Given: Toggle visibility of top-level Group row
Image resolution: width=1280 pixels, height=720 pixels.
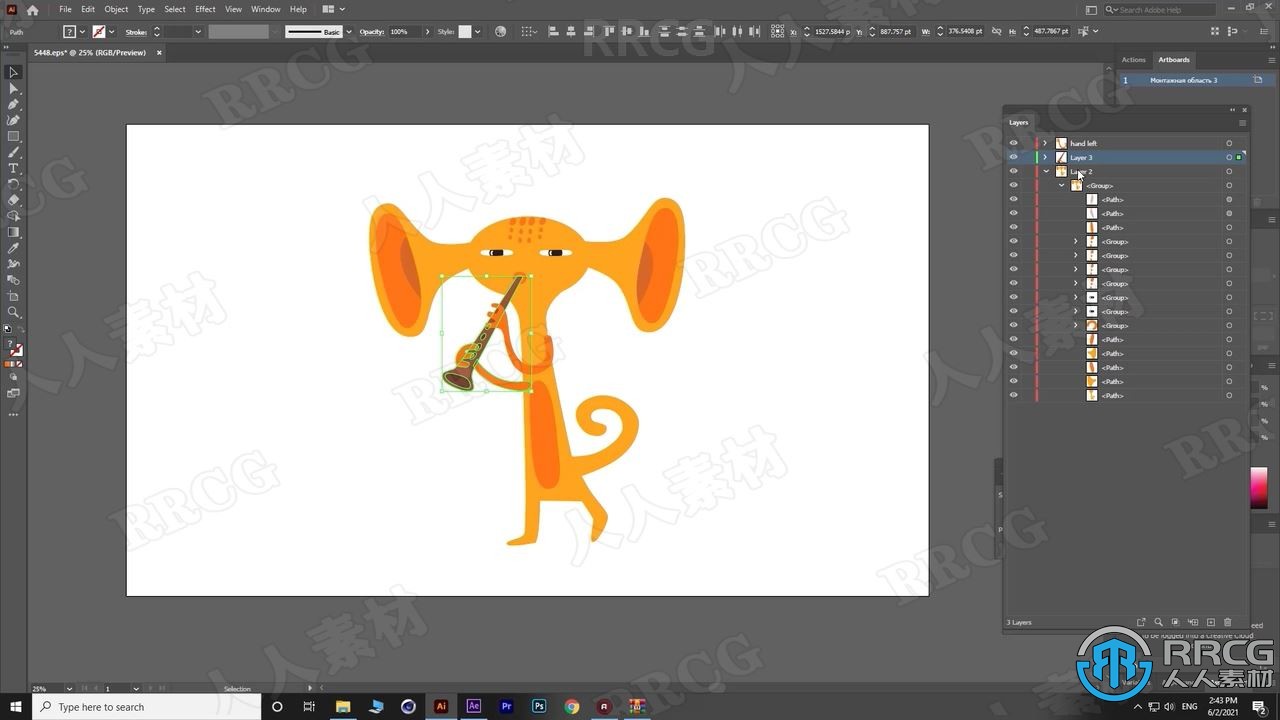Looking at the screenshot, I should point(1013,185).
